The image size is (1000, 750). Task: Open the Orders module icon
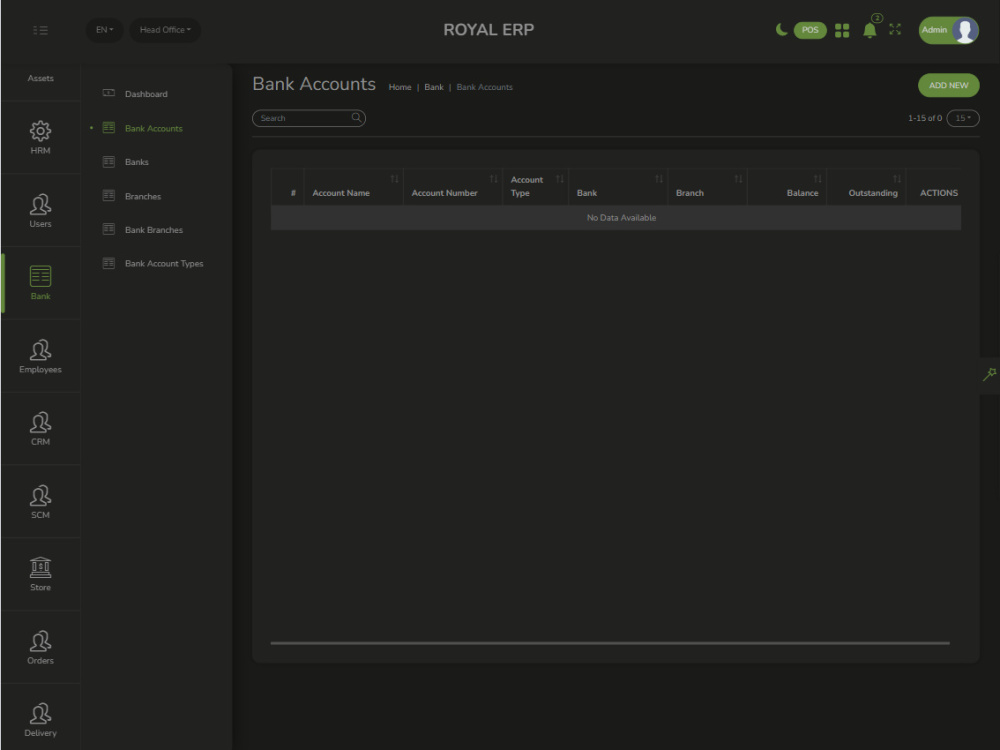[x=40, y=641]
